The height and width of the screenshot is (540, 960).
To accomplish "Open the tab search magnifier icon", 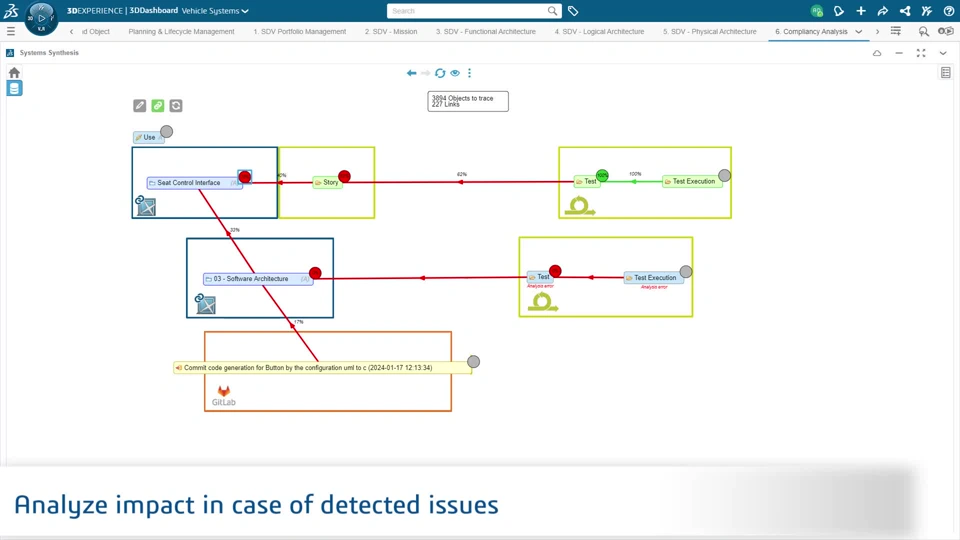I will click(923, 31).
